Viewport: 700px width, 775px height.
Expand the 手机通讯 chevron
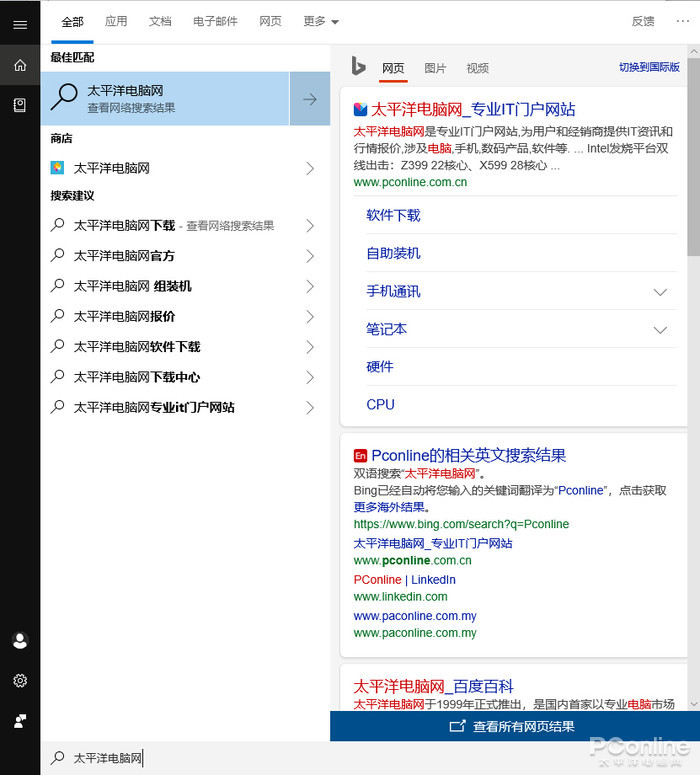point(660,292)
